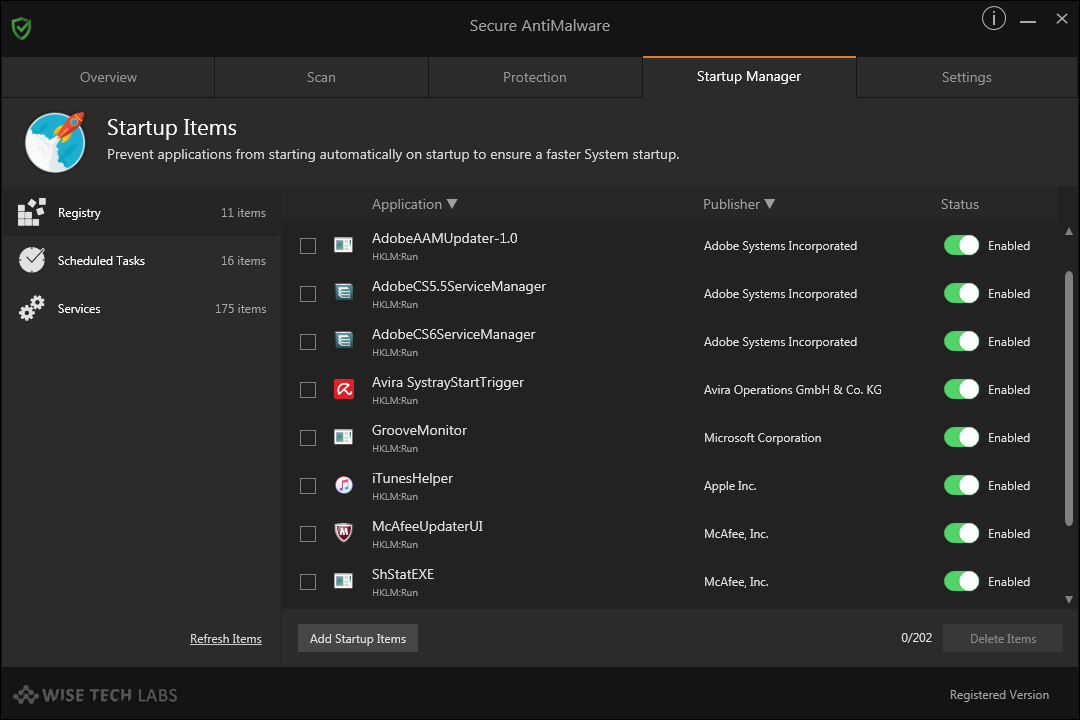Click the iTunesHelper music icon
Screen dimensions: 1080x720
pos(344,485)
